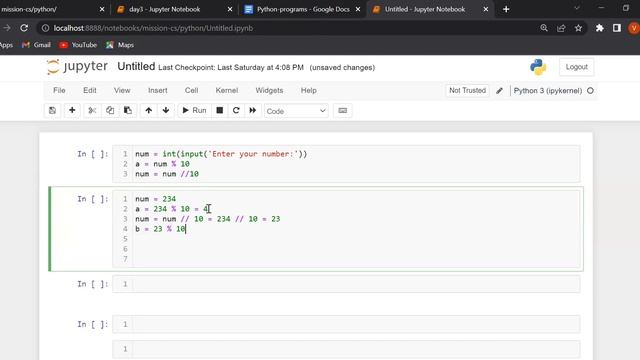Insert a new cell below

coord(72,111)
